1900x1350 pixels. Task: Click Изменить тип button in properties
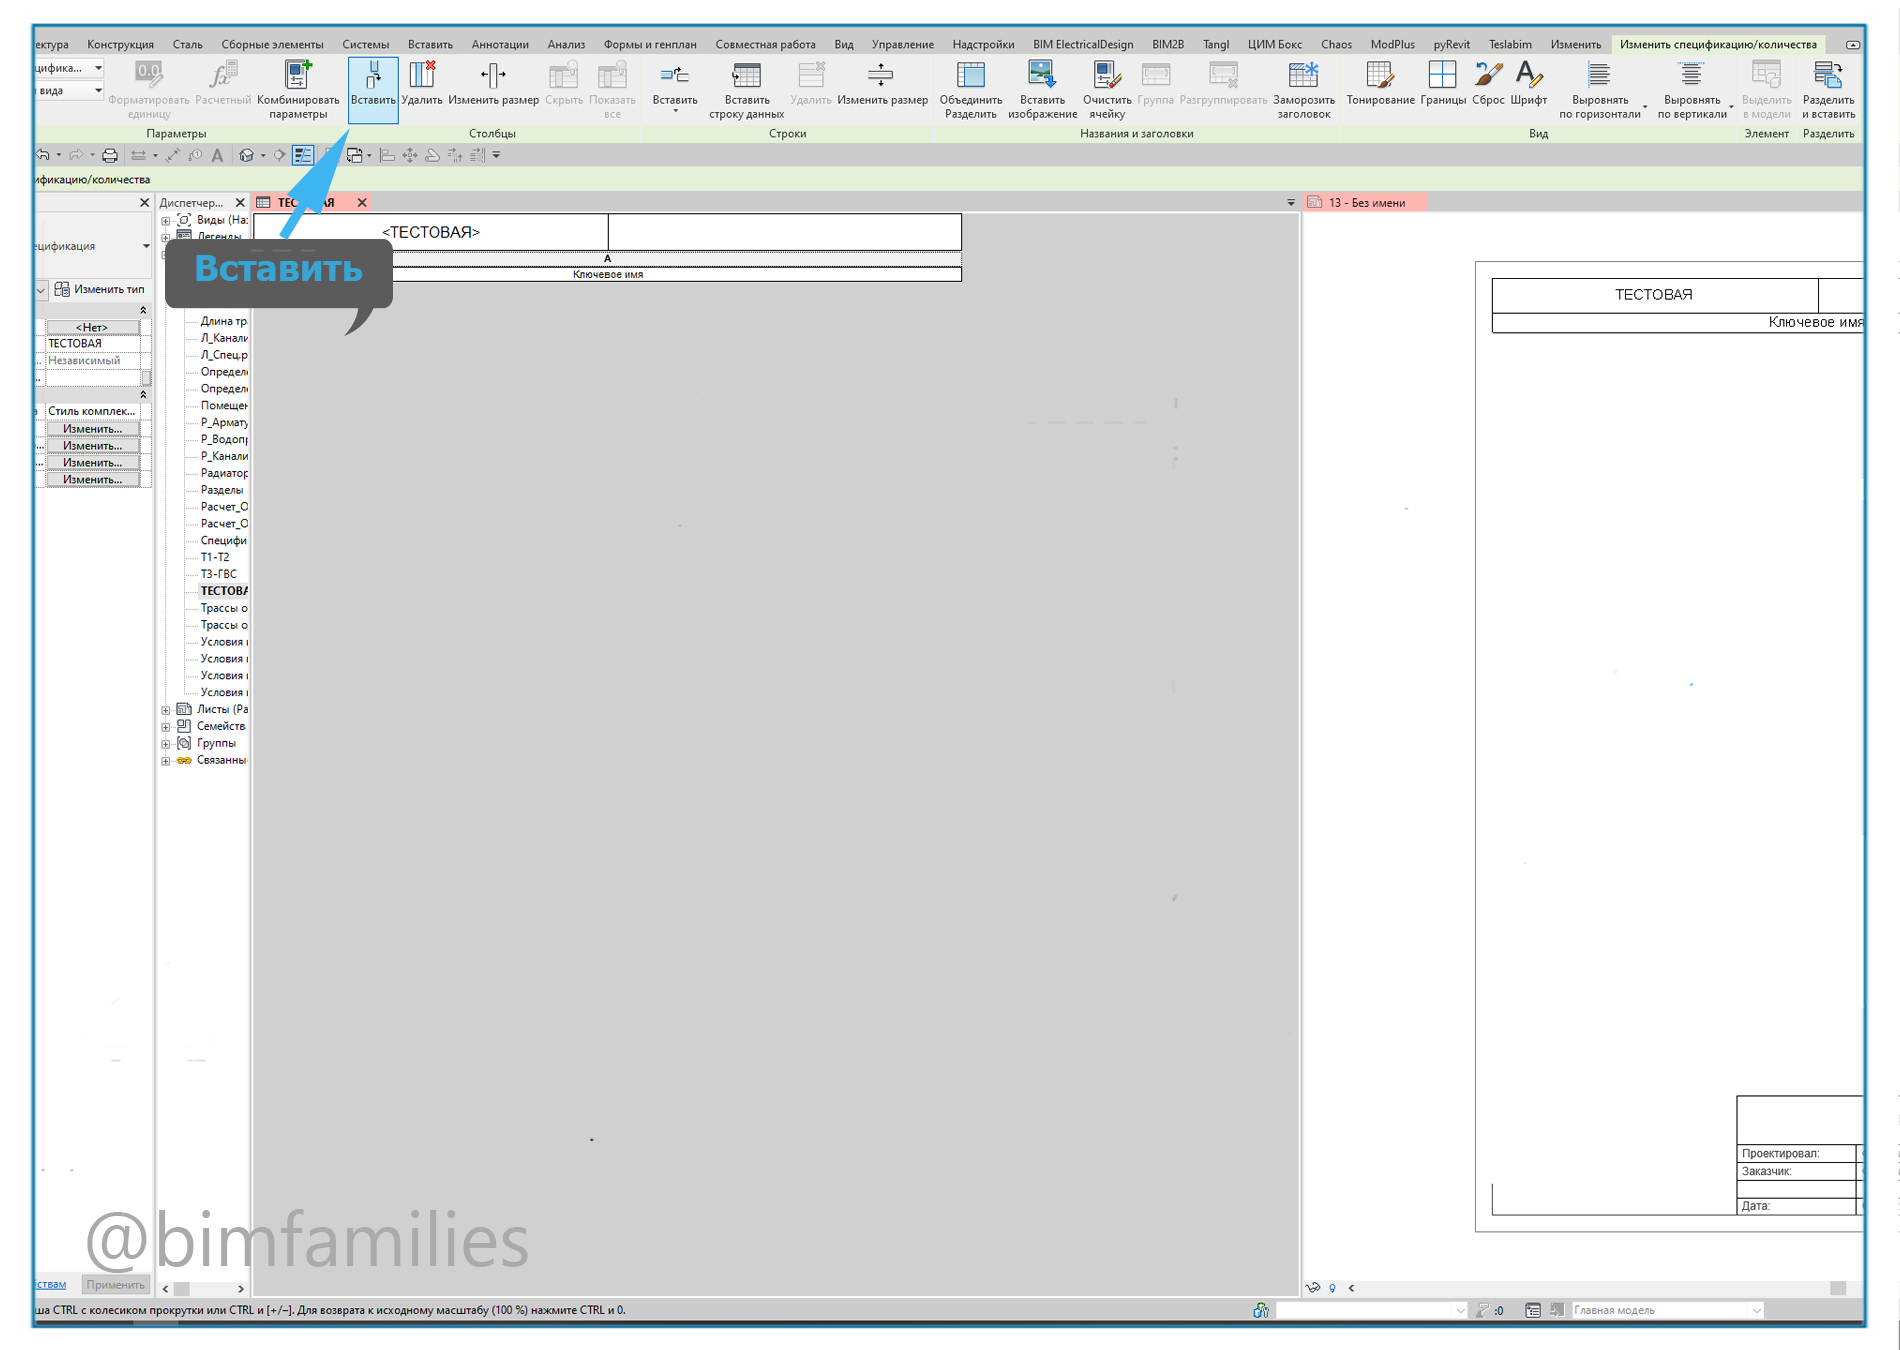pos(100,289)
